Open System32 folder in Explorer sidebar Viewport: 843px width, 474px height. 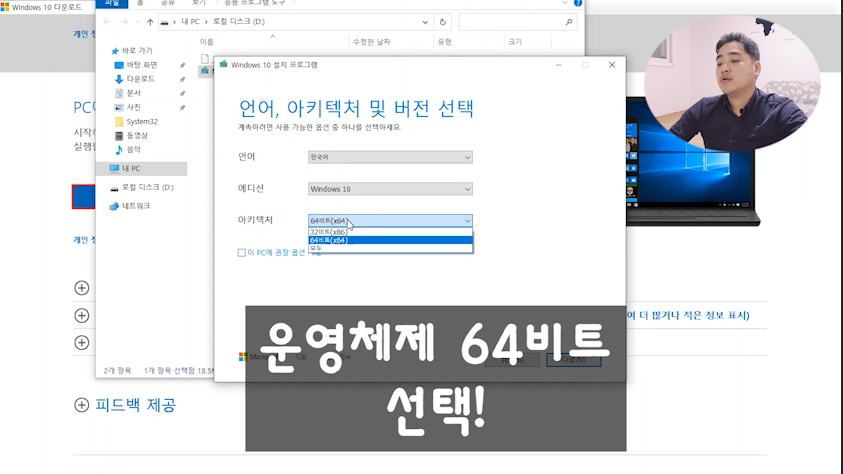click(x=142, y=121)
